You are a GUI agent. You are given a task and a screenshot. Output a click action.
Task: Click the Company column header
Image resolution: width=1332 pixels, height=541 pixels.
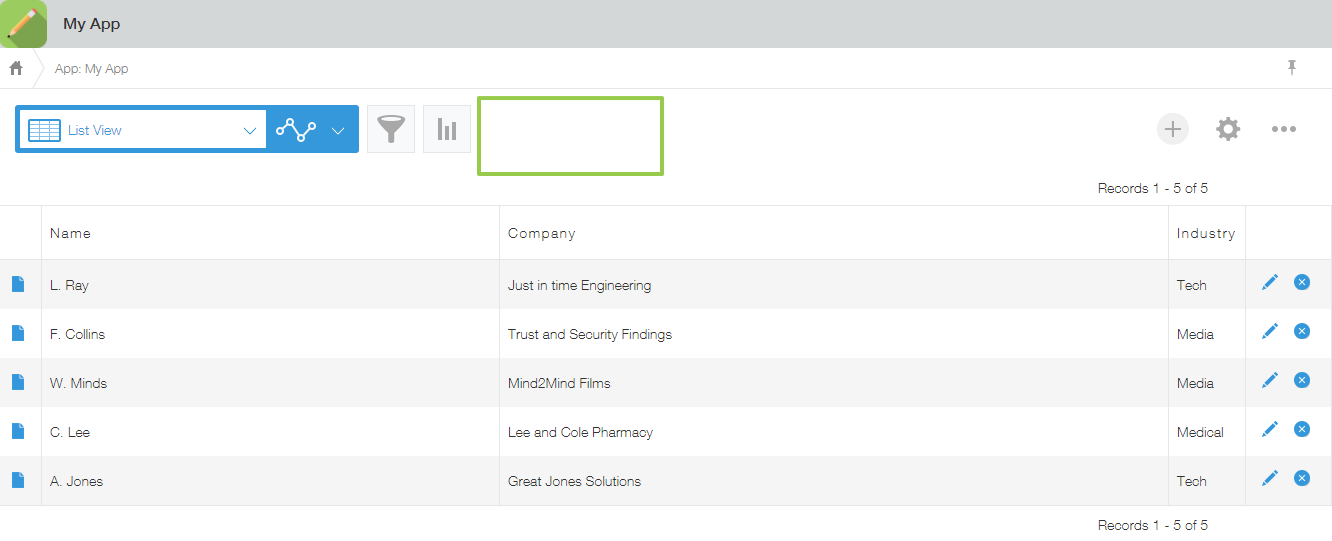[x=541, y=233]
